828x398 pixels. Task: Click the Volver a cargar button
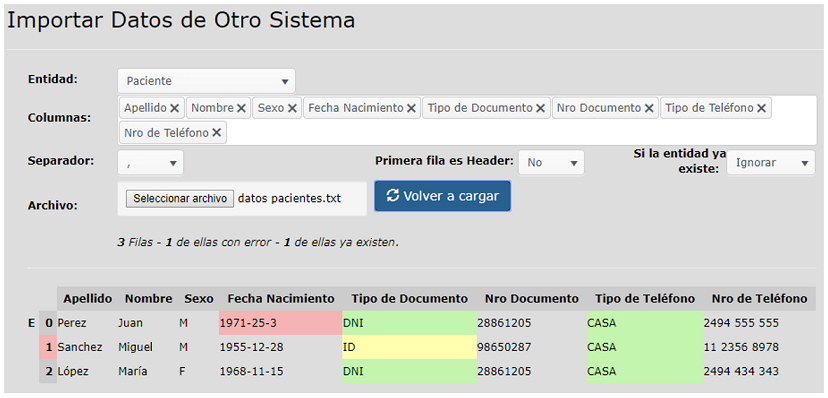point(443,196)
